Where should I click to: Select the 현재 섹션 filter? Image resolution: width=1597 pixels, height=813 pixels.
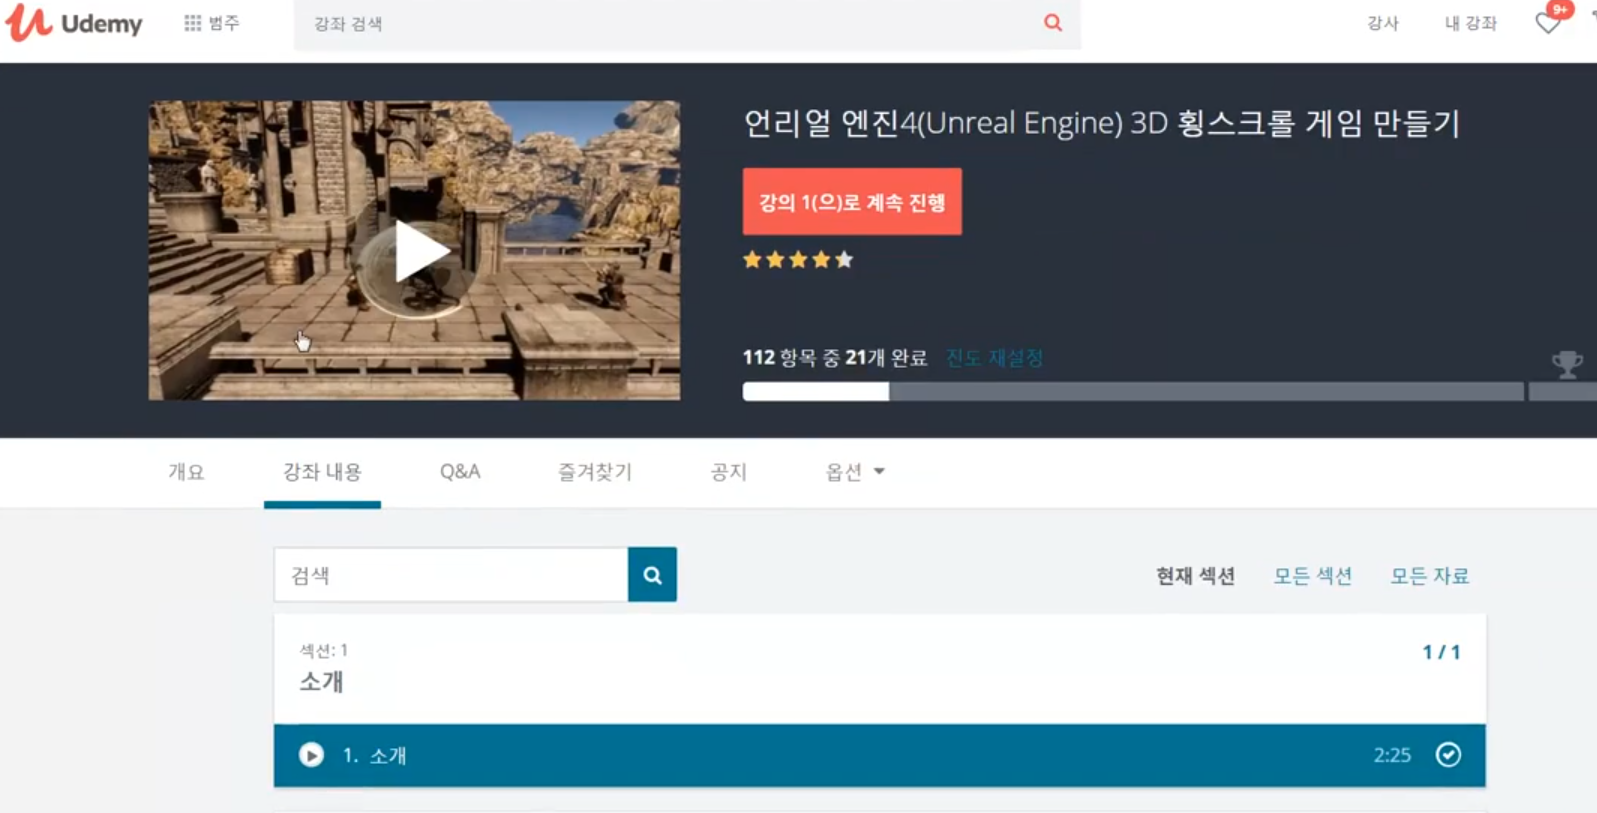click(x=1195, y=576)
